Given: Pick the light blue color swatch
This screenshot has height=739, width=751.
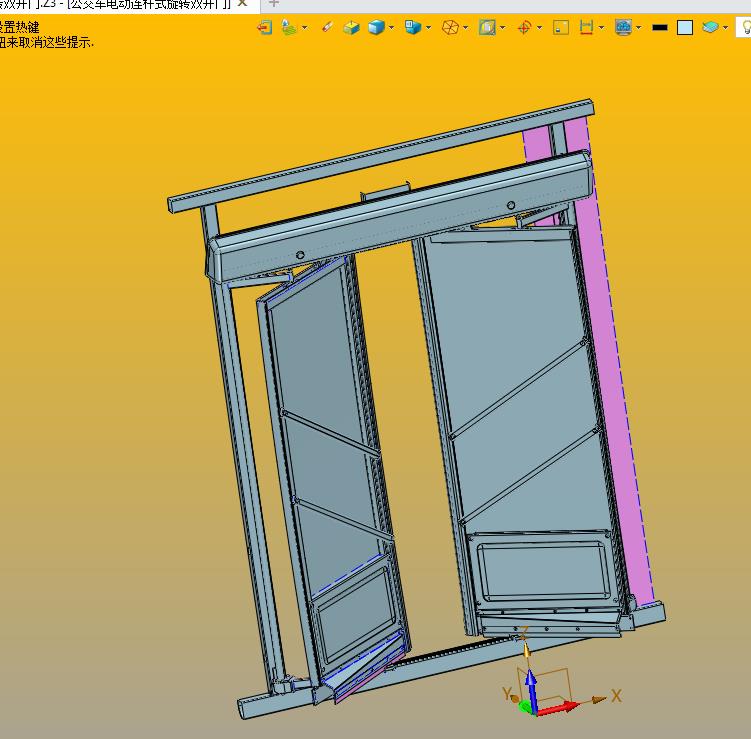Looking at the screenshot, I should [685, 27].
